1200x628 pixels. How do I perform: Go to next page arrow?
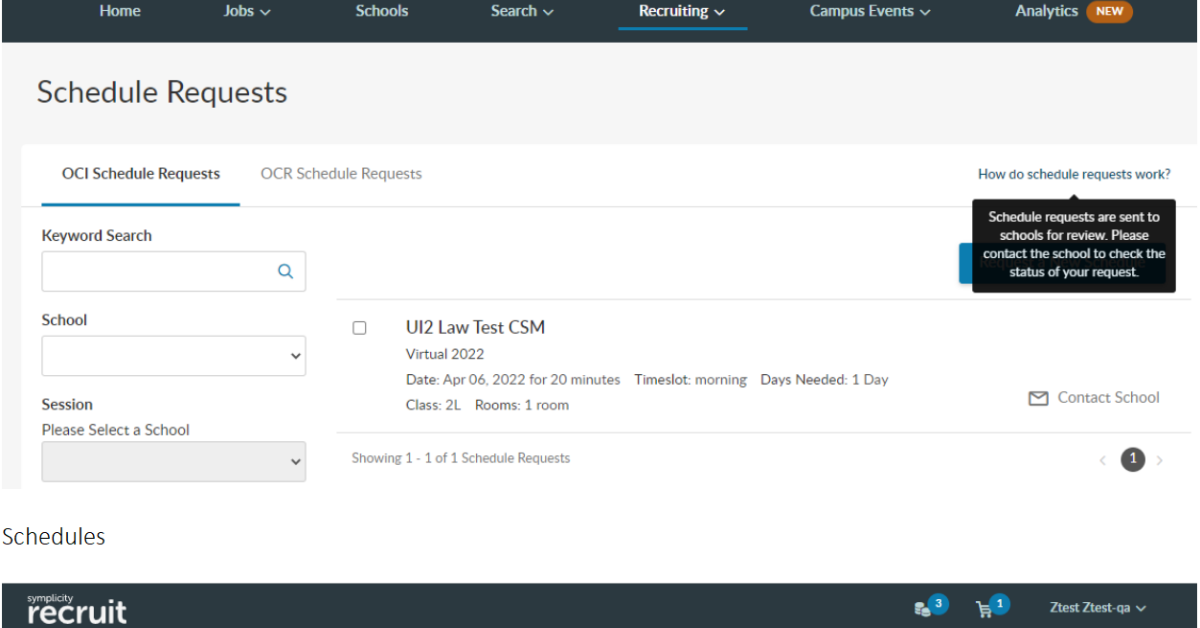(1160, 460)
